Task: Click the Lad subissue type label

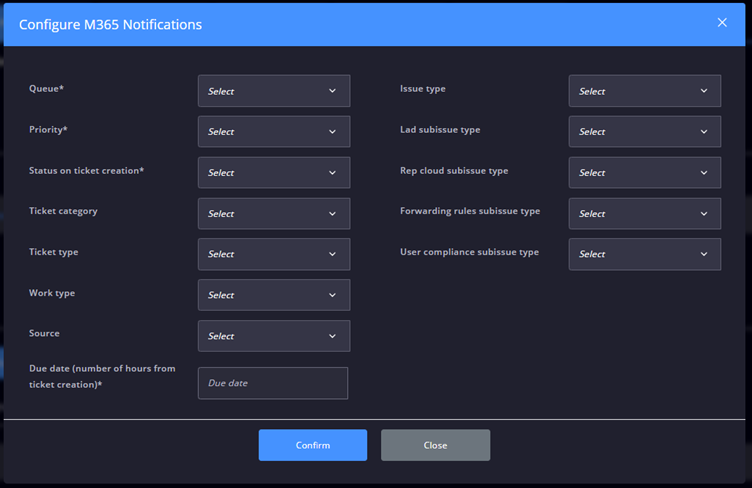Action: click(440, 130)
